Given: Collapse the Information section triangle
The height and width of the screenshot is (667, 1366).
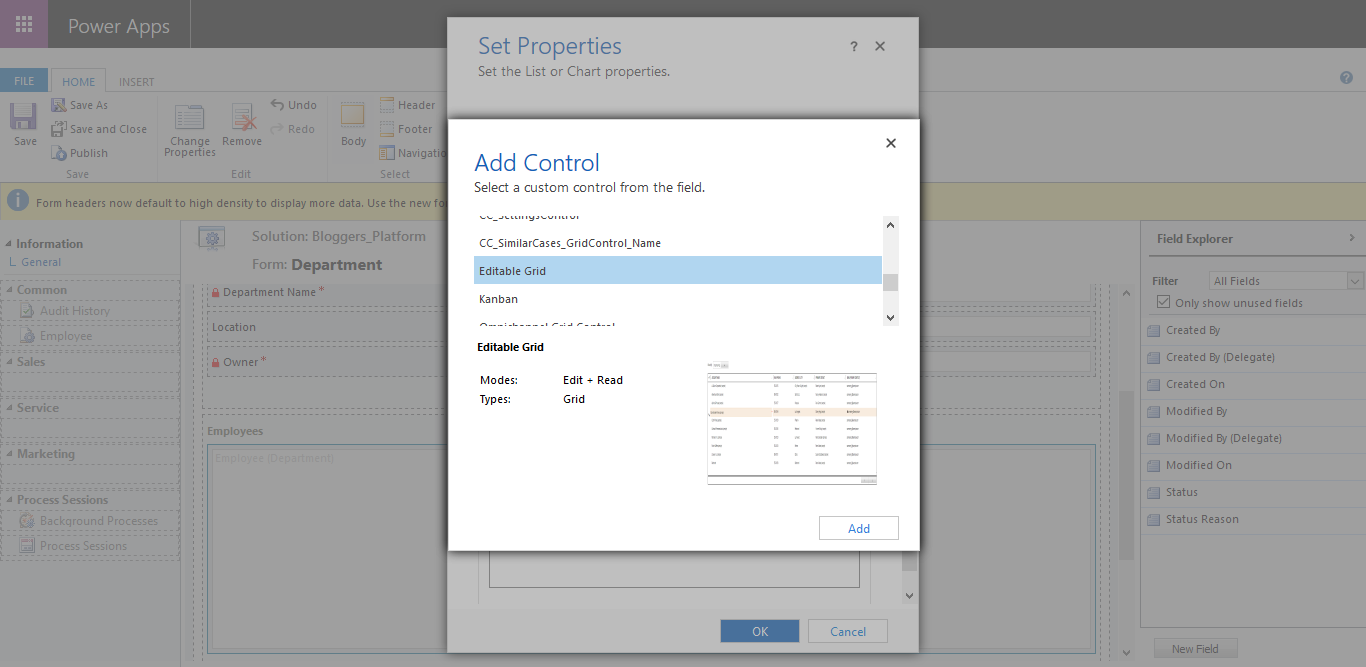Looking at the screenshot, I should coord(9,244).
